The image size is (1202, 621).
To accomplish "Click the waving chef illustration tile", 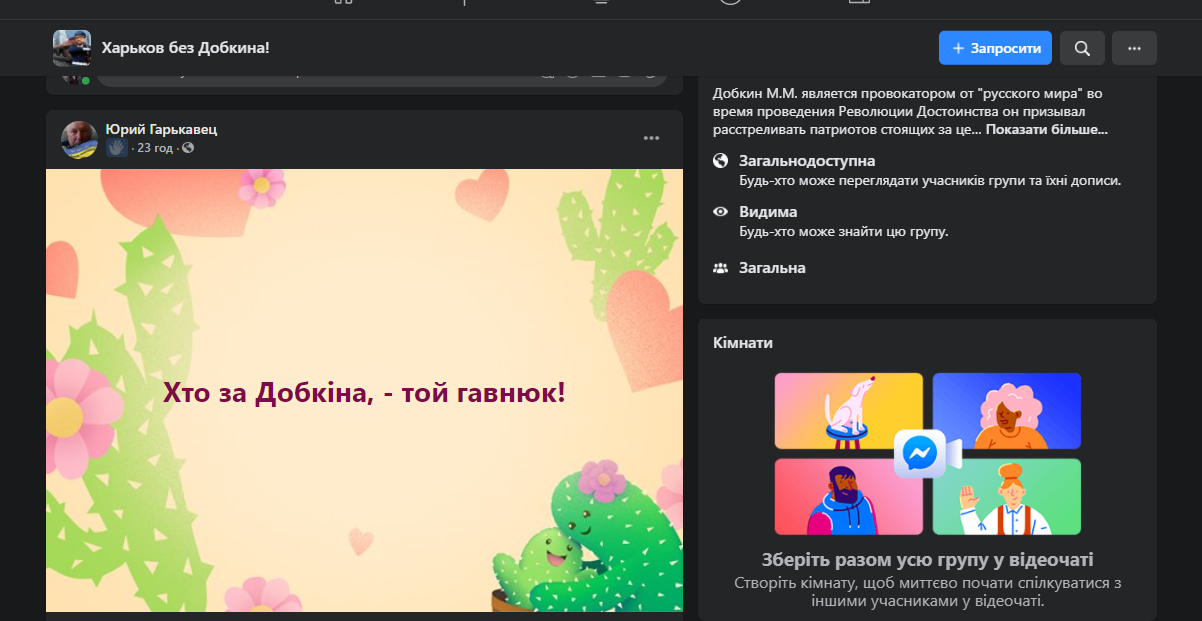I will click(x=1006, y=497).
